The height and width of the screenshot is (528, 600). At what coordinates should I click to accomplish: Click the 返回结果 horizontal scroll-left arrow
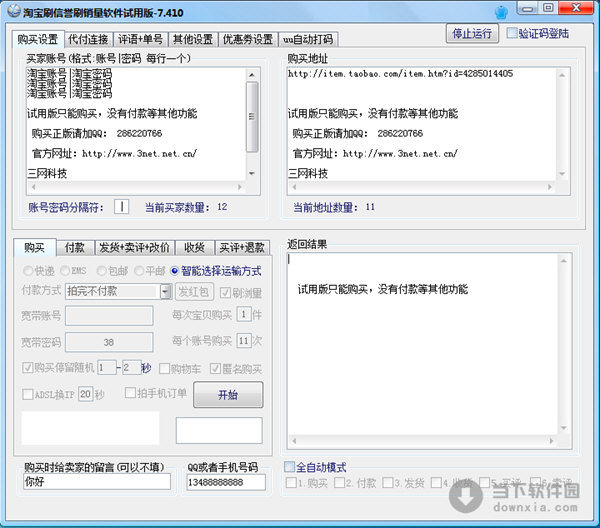[x=294, y=441]
